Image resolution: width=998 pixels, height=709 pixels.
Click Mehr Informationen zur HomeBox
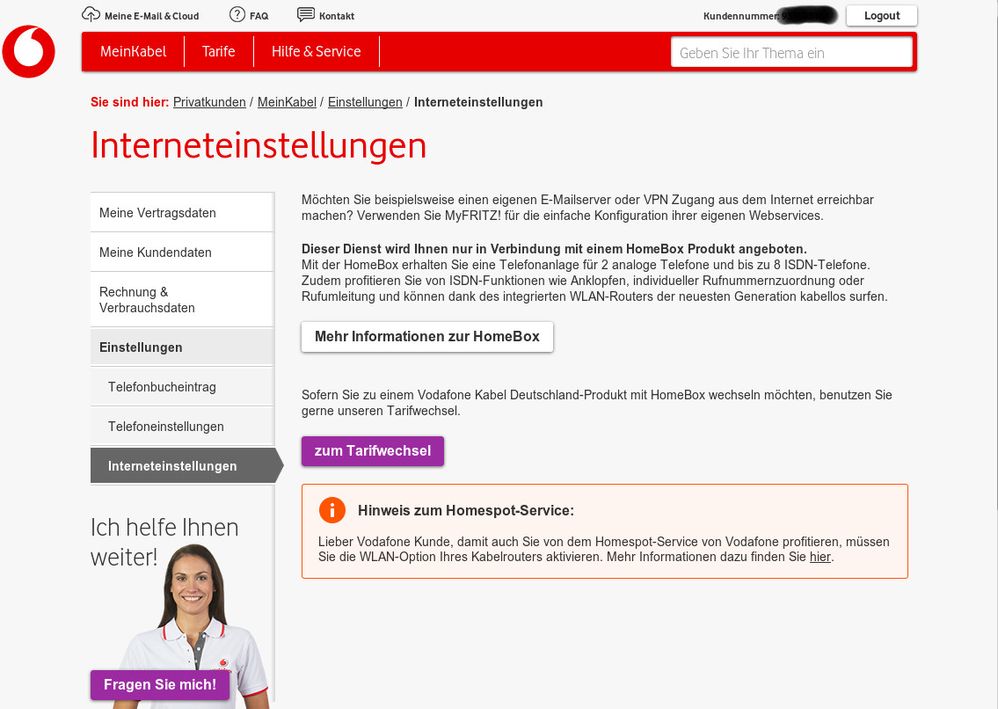[427, 337]
